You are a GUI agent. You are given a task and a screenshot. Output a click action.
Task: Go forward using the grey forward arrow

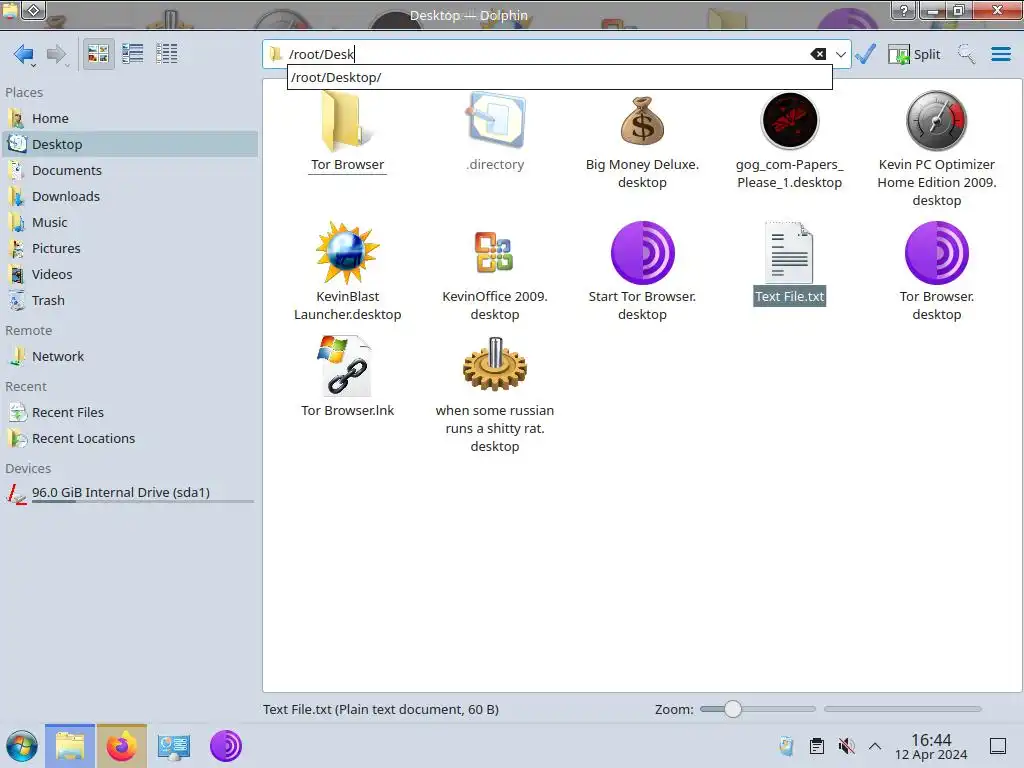(x=57, y=54)
